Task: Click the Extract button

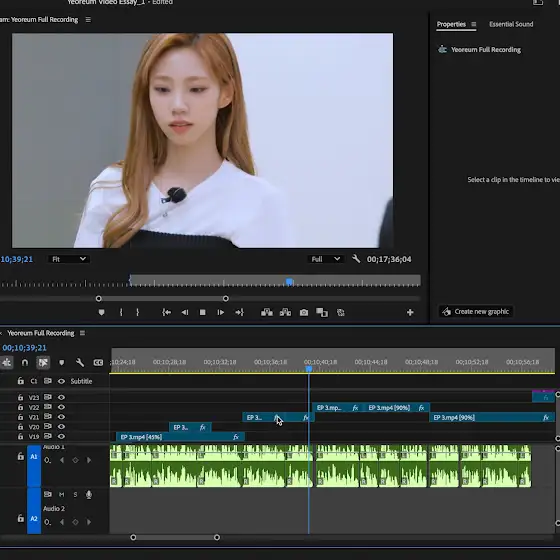Action: 285,312
